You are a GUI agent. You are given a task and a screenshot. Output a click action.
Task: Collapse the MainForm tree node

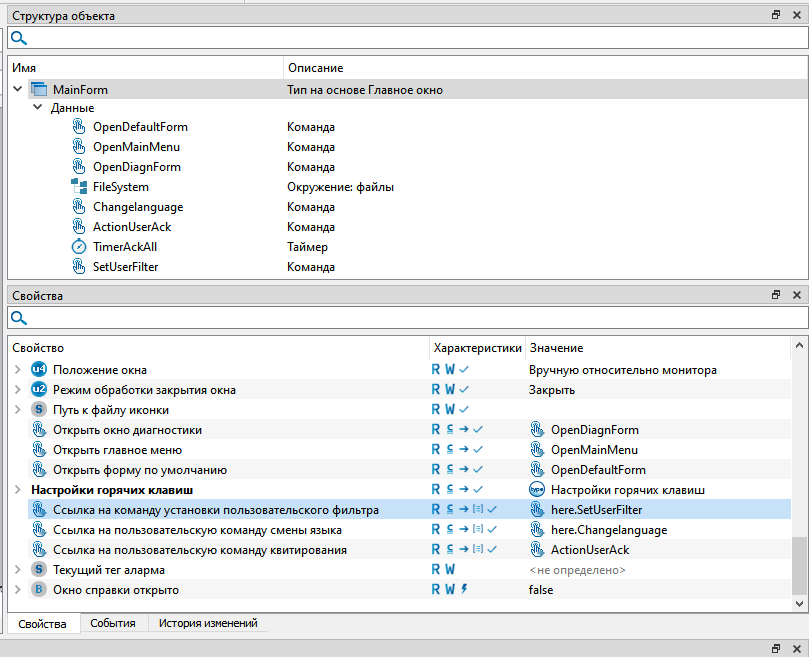click(17, 90)
